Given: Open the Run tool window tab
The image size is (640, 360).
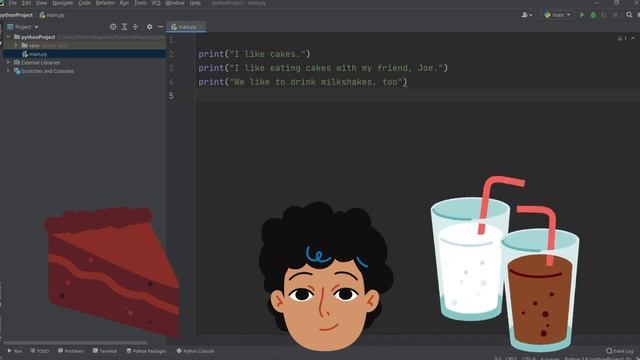Looking at the screenshot, I should (x=15, y=351).
